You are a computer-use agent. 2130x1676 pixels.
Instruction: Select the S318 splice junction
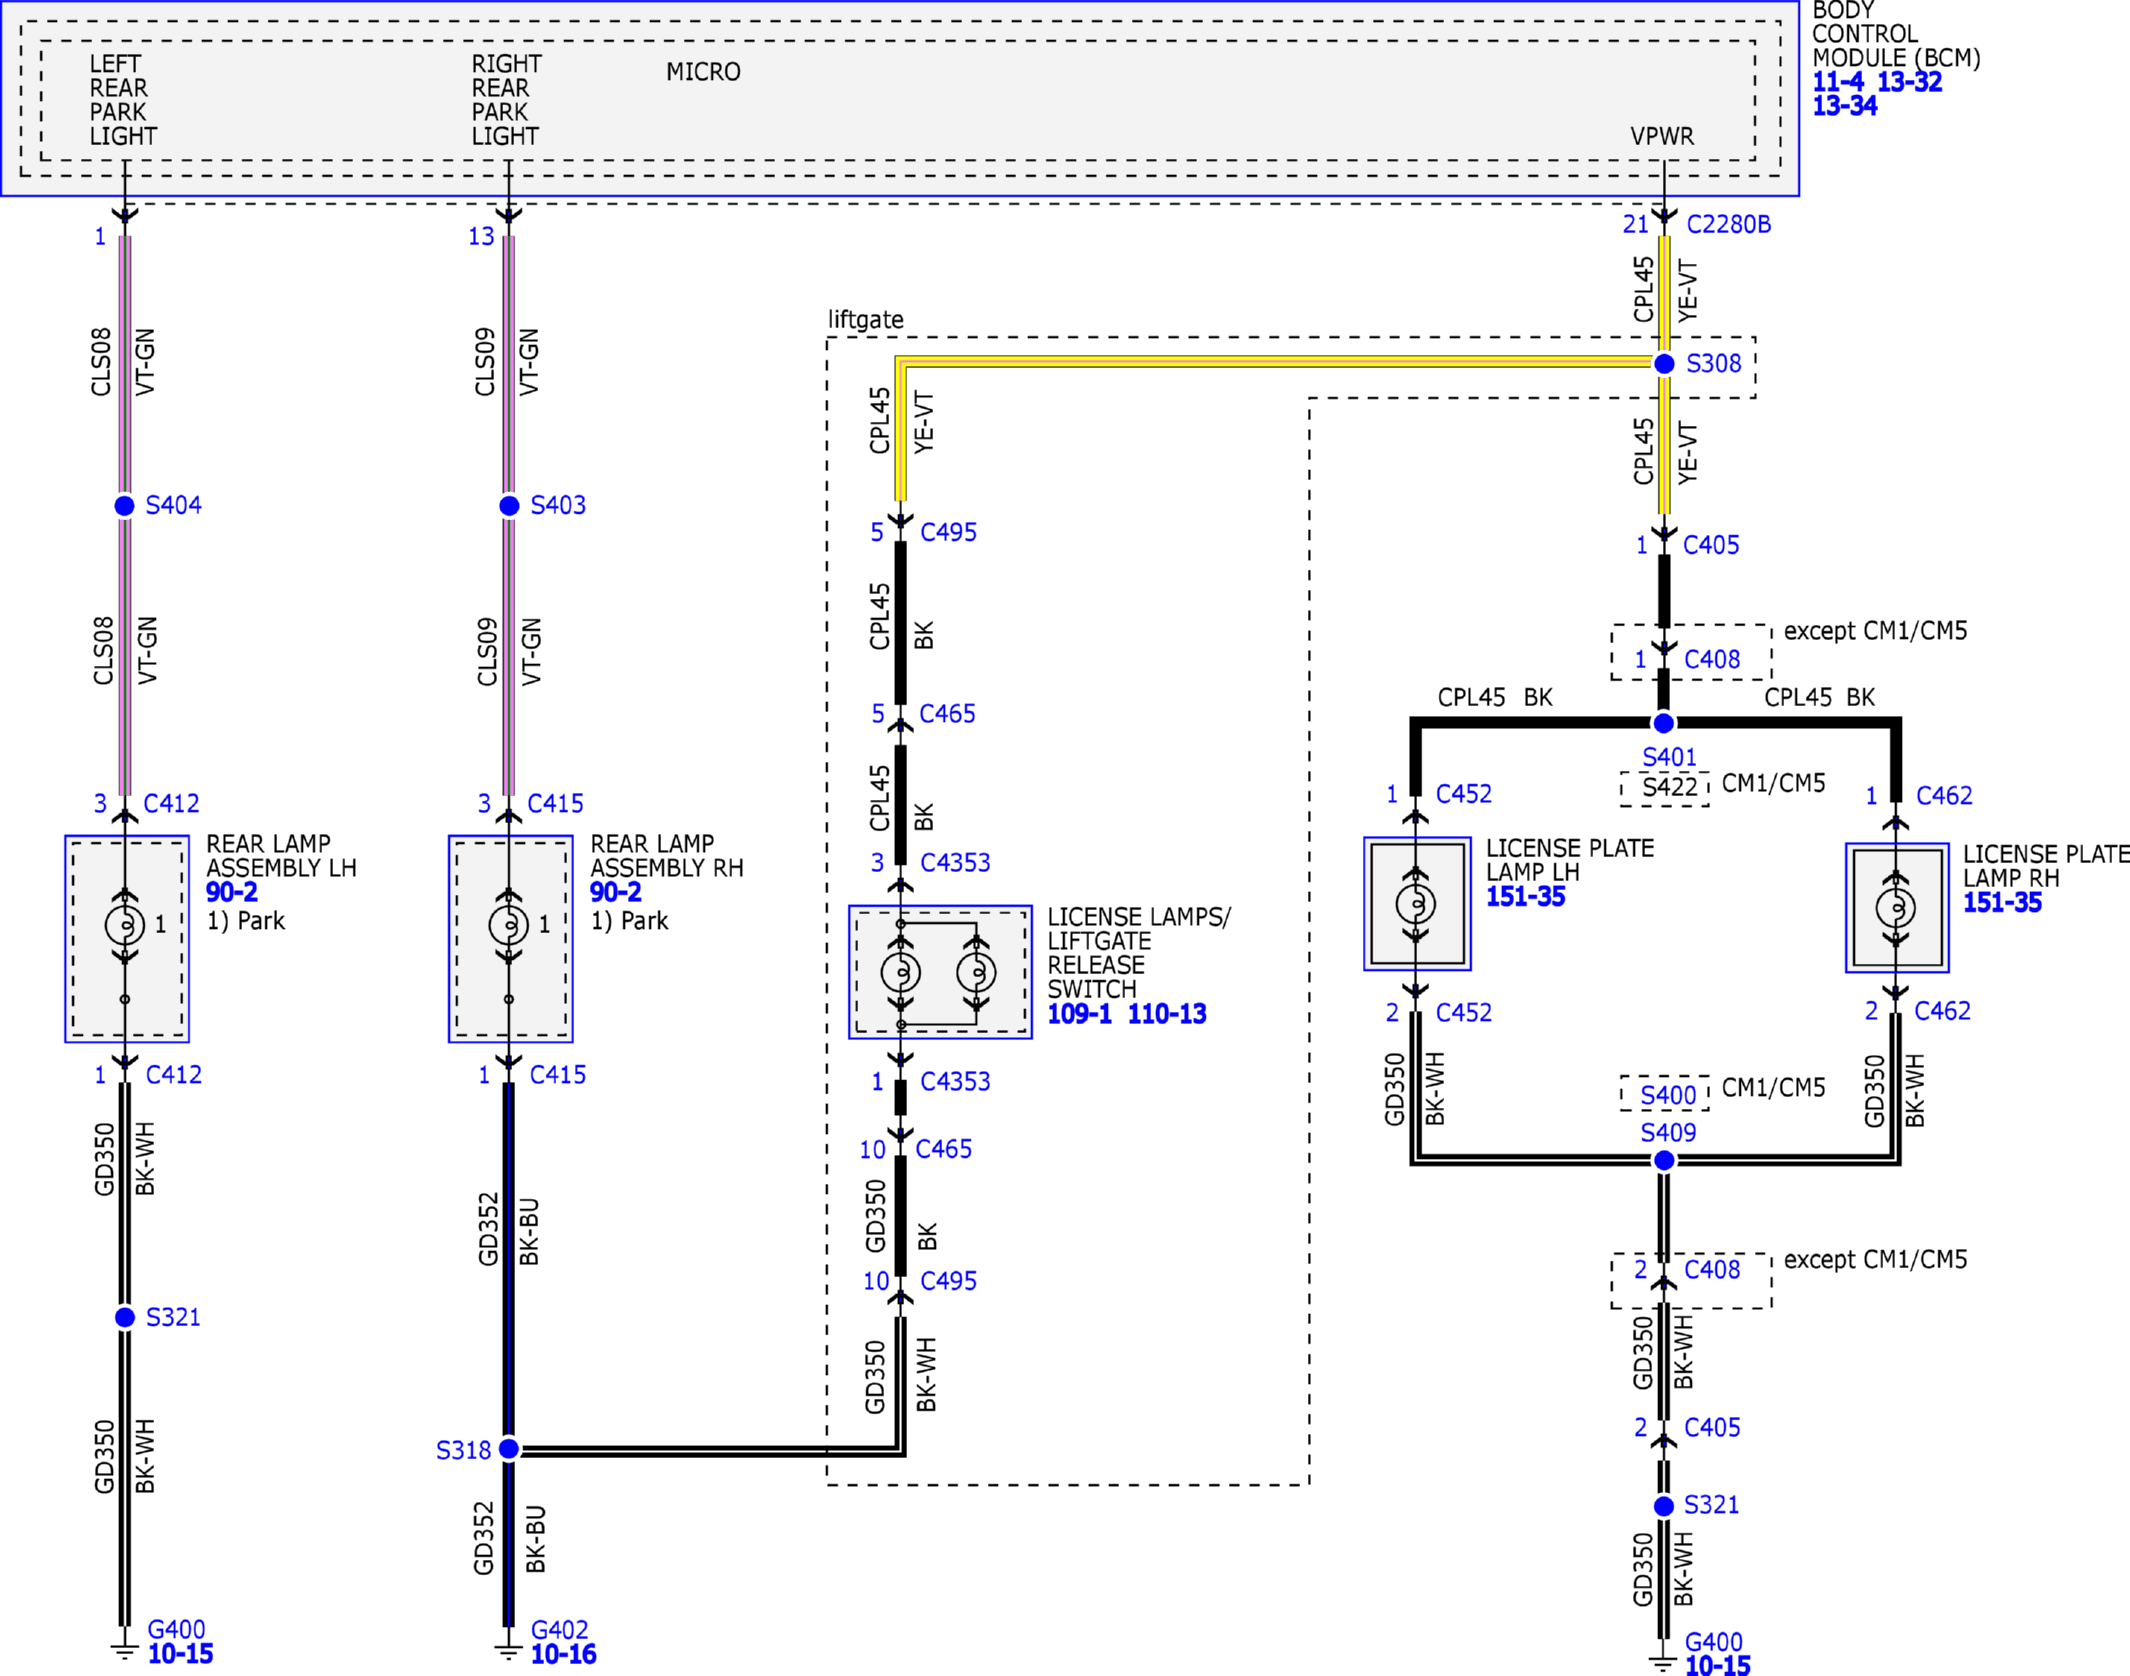(509, 1449)
